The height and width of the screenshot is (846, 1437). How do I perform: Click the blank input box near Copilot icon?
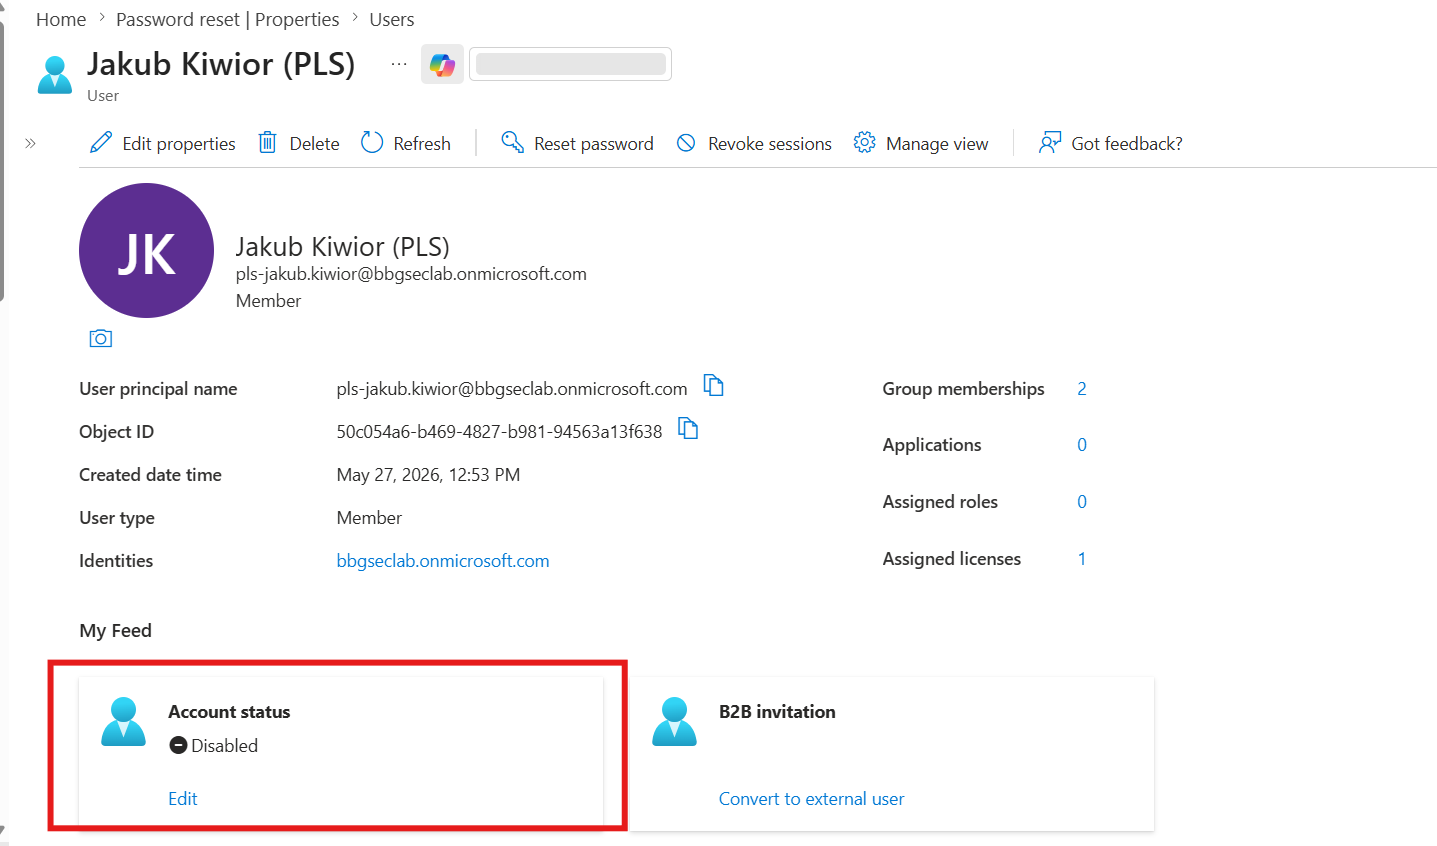coord(570,64)
